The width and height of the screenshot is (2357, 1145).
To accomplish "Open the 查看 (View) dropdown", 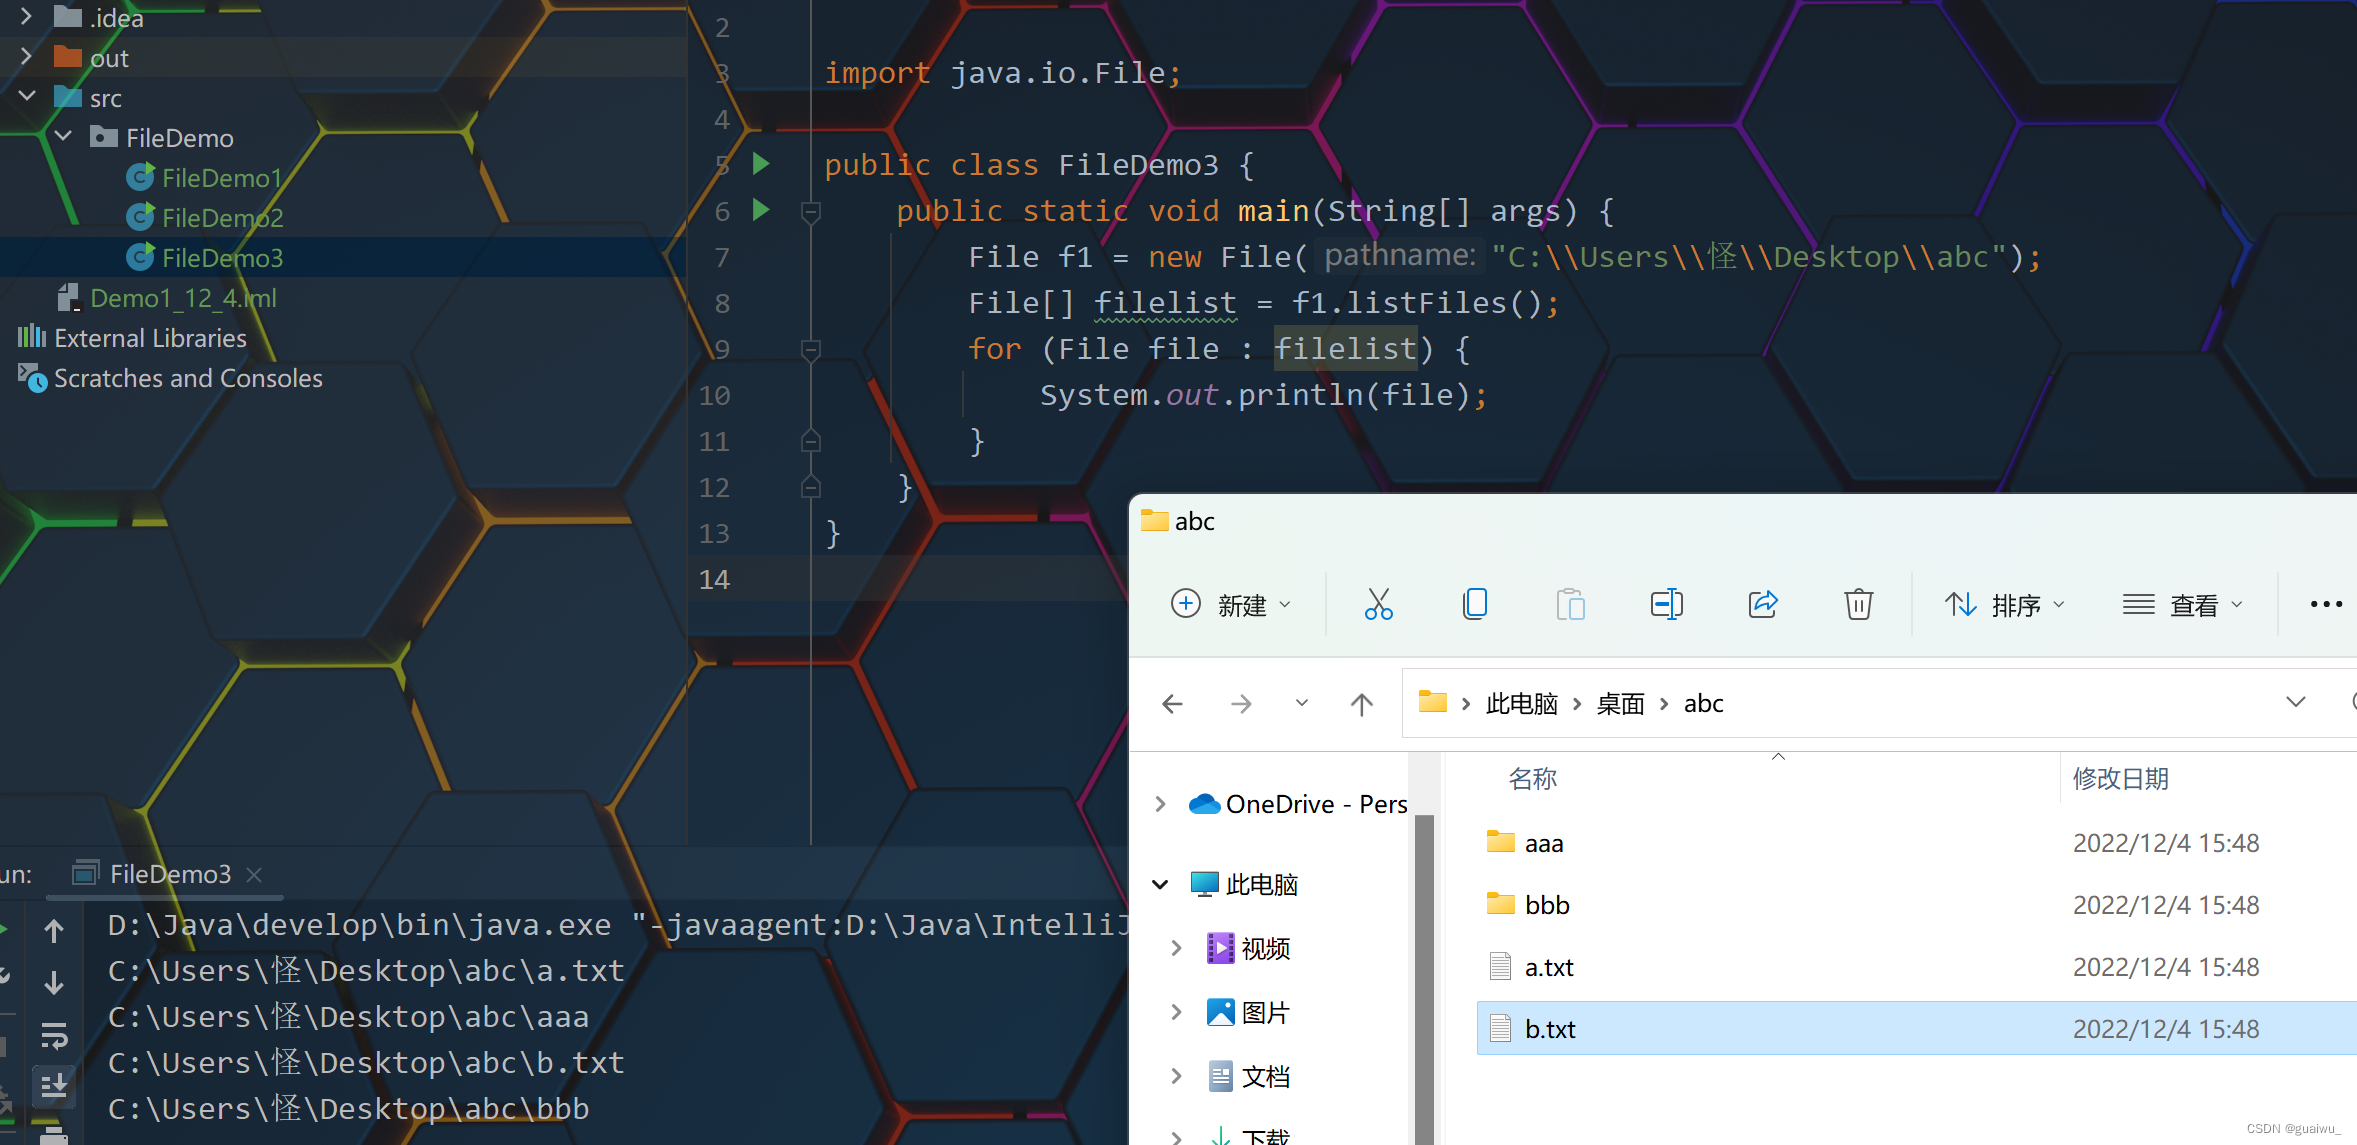I will [2183, 605].
